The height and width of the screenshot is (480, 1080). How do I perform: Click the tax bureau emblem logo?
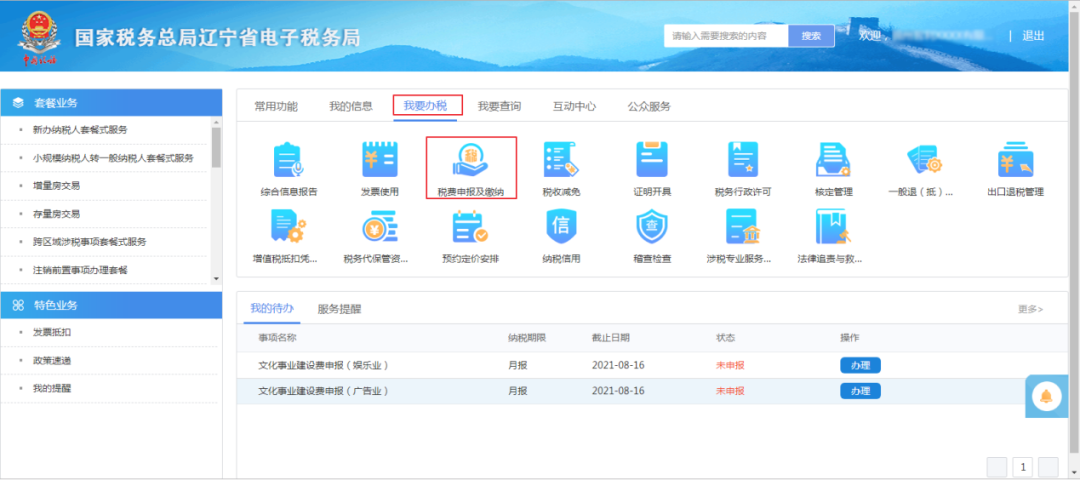coord(39,36)
